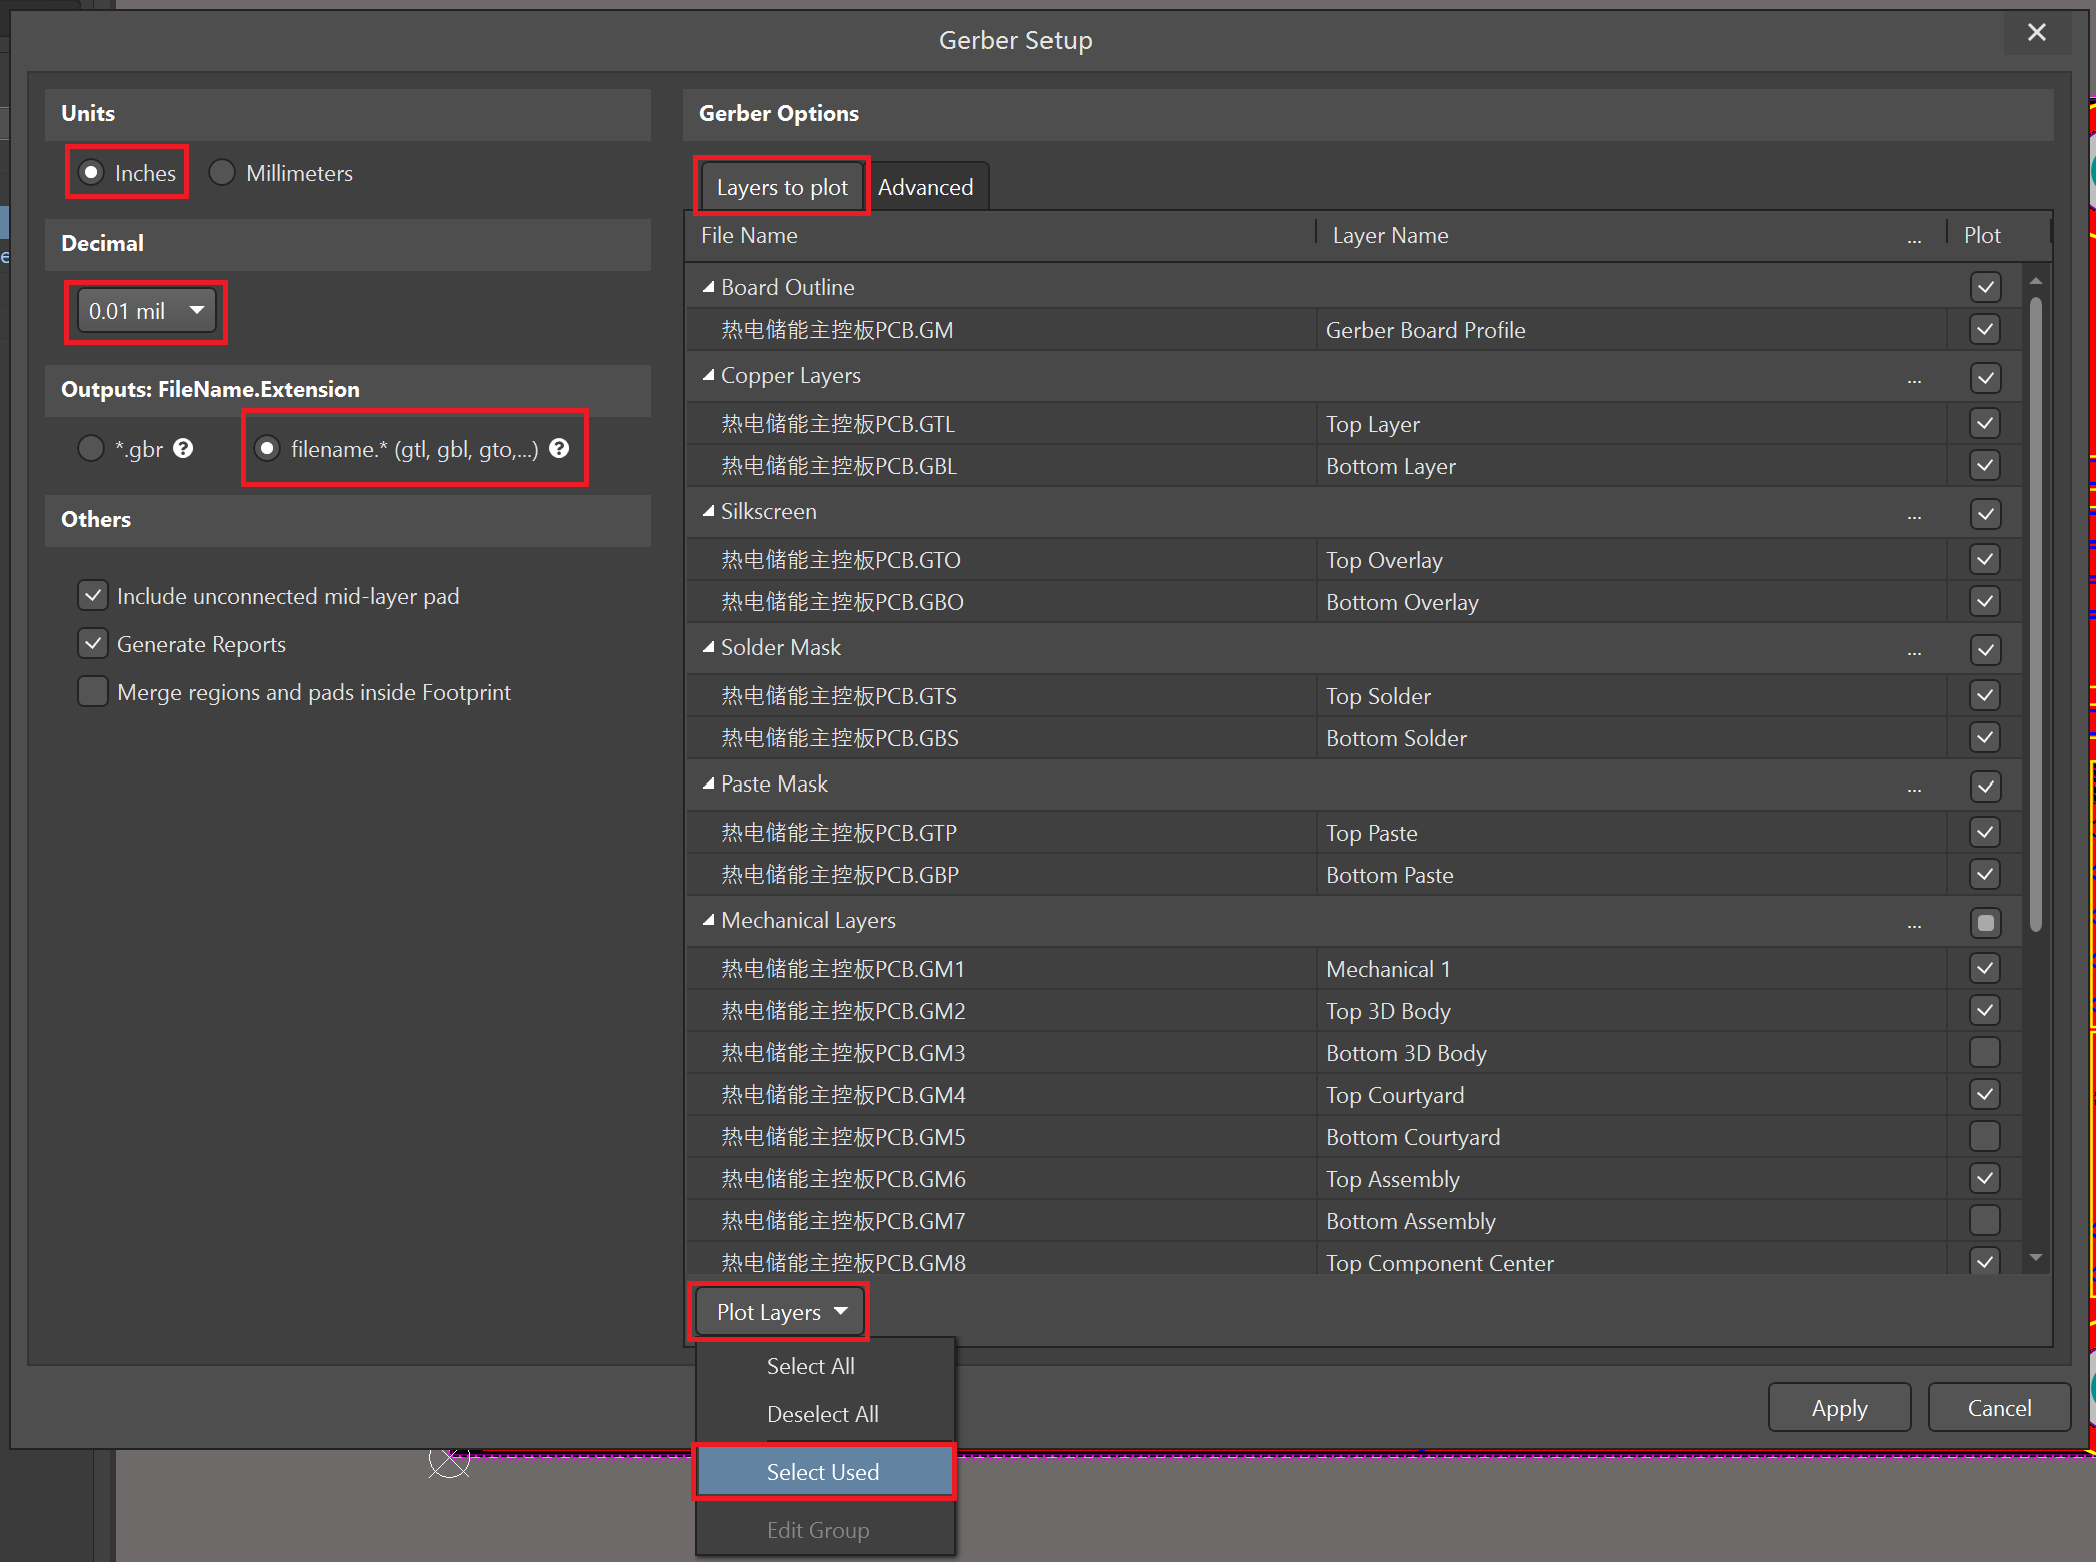Viewport: 2096px width, 1562px height.
Task: Switch to the Advanced tab
Action: 925,187
